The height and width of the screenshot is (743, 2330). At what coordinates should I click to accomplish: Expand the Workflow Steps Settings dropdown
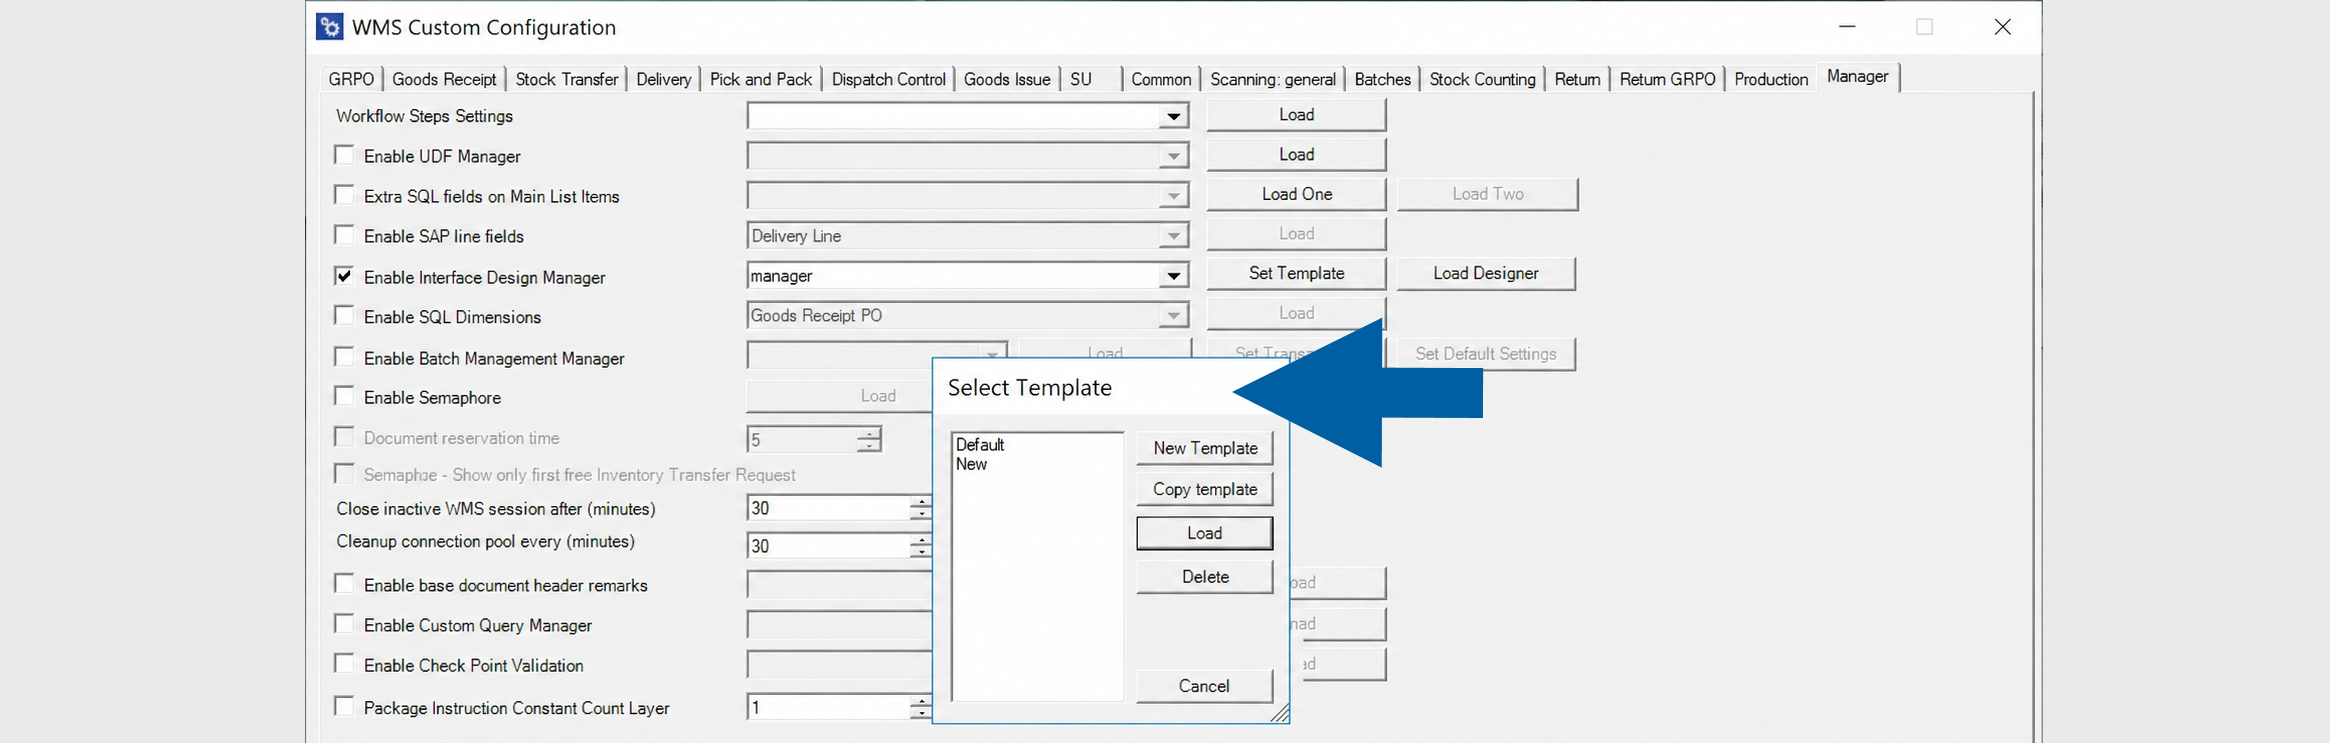coord(1173,117)
